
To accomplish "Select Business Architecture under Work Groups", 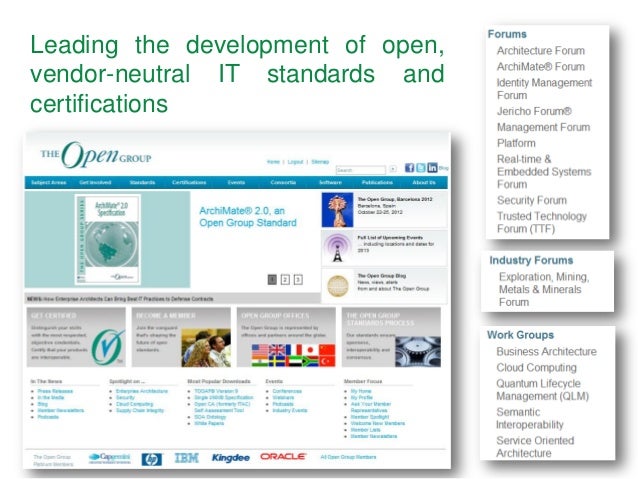I will [546, 352].
